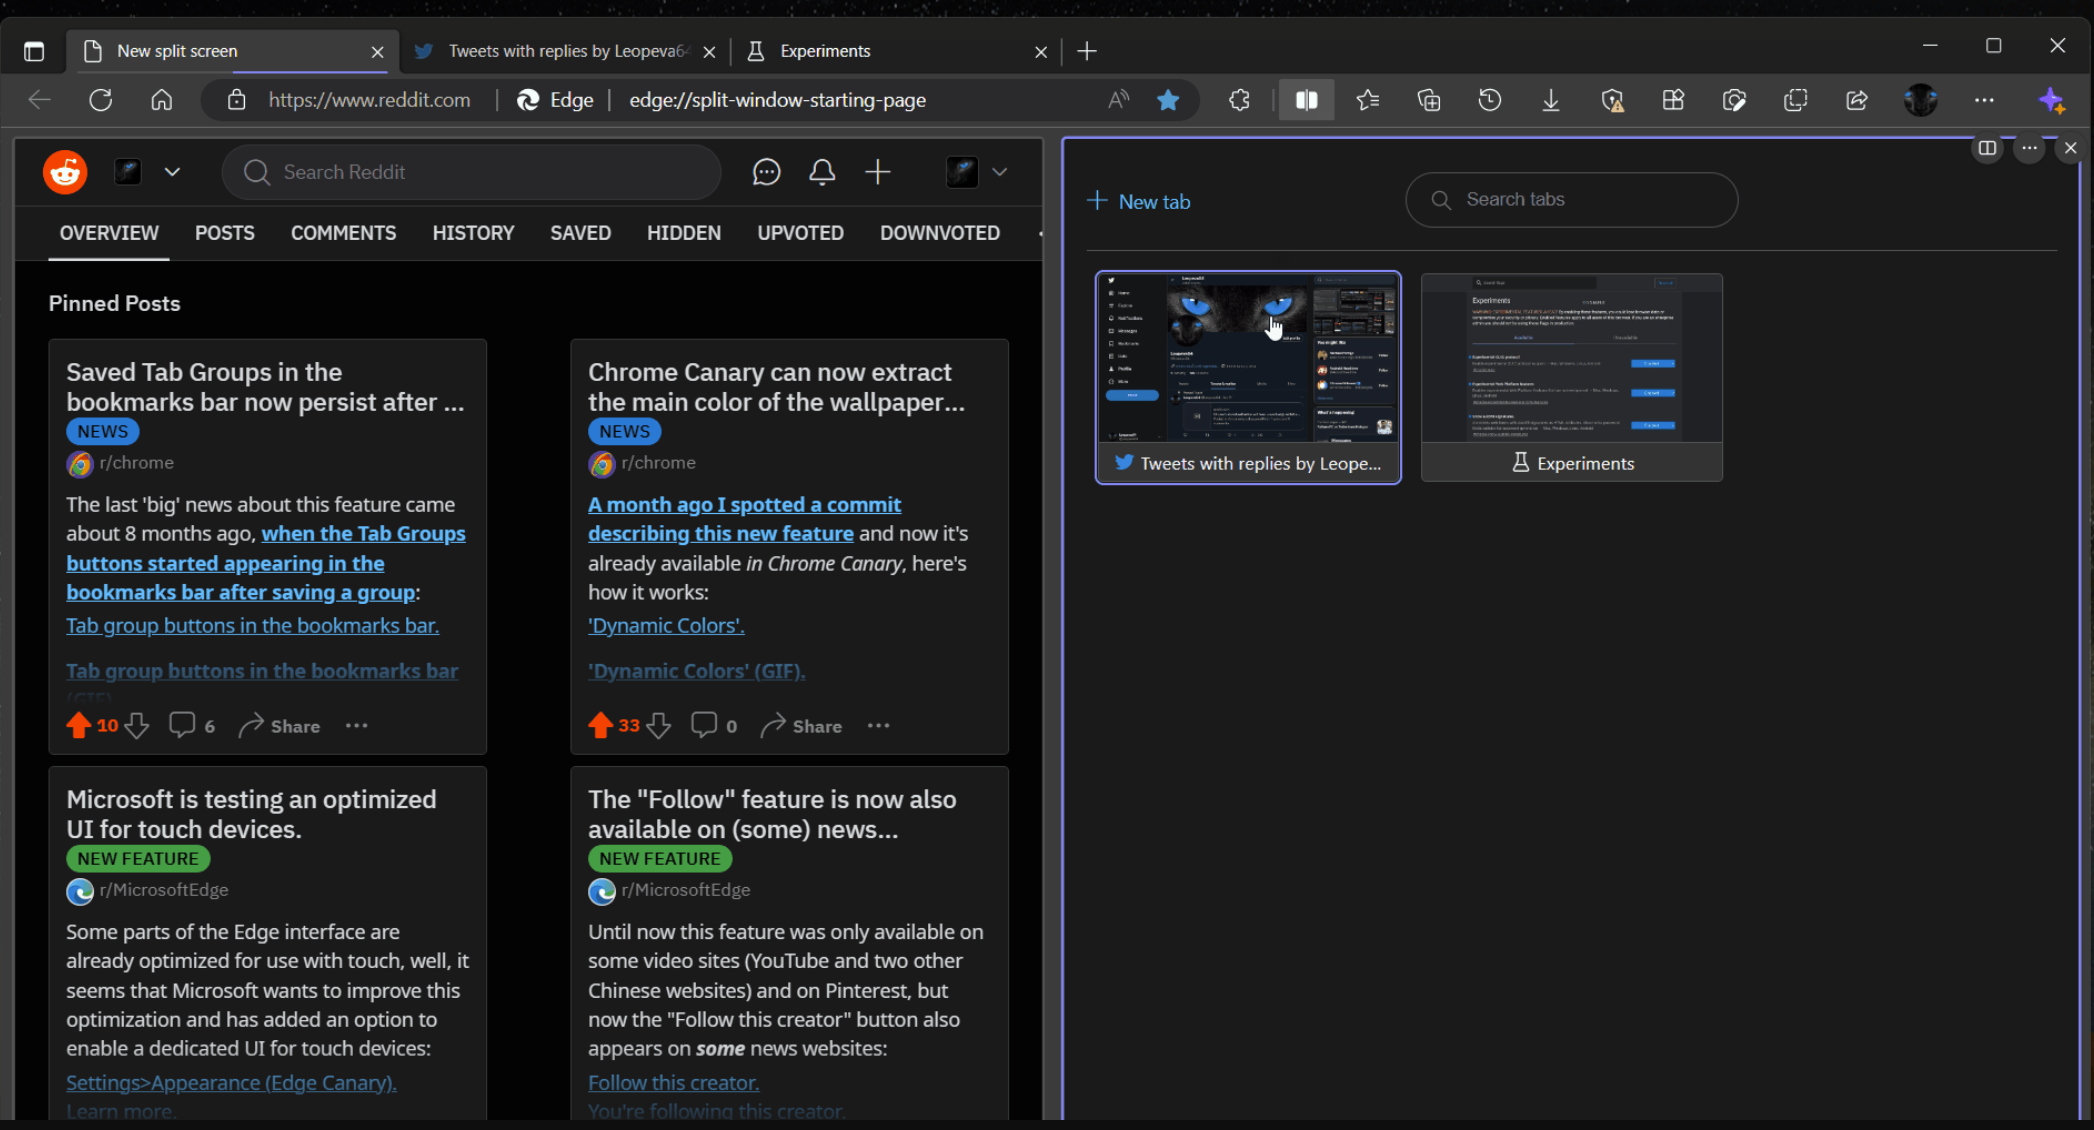2094x1130 pixels.
Task: Open r/MicrosoftEdge link under the Follow feature post
Action: point(685,890)
